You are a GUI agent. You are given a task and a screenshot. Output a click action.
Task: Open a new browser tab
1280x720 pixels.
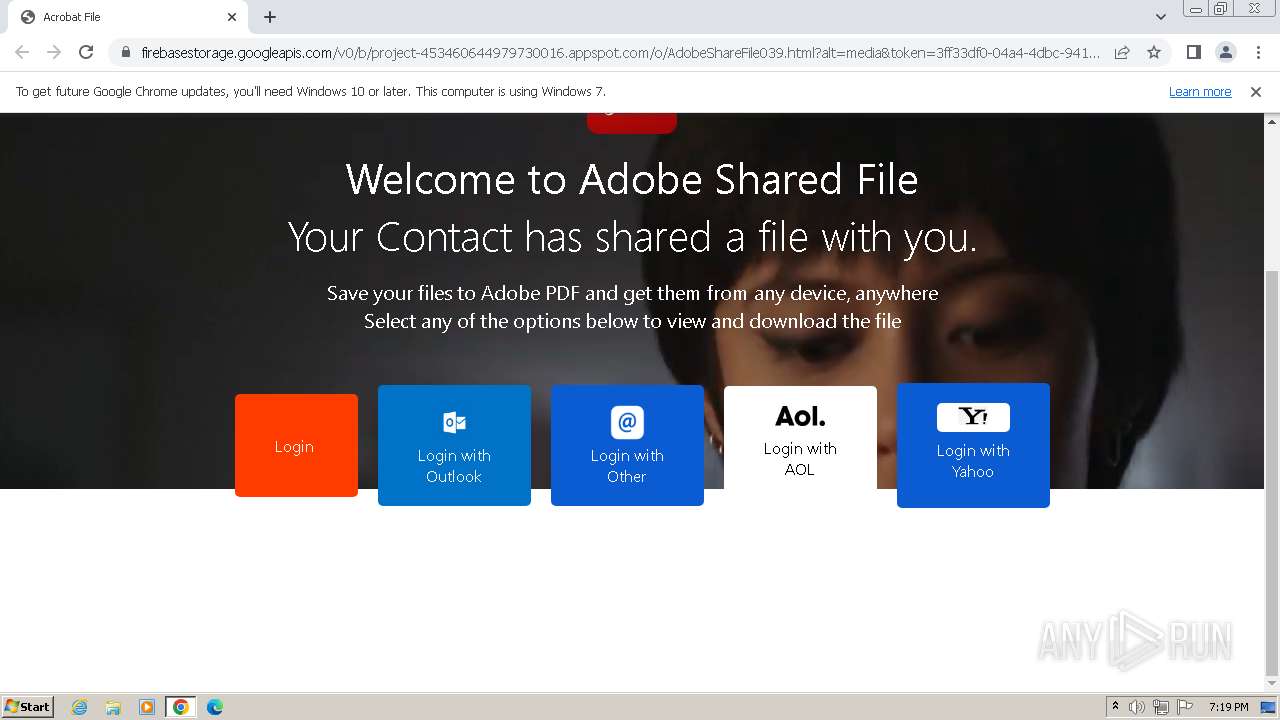[x=270, y=17]
